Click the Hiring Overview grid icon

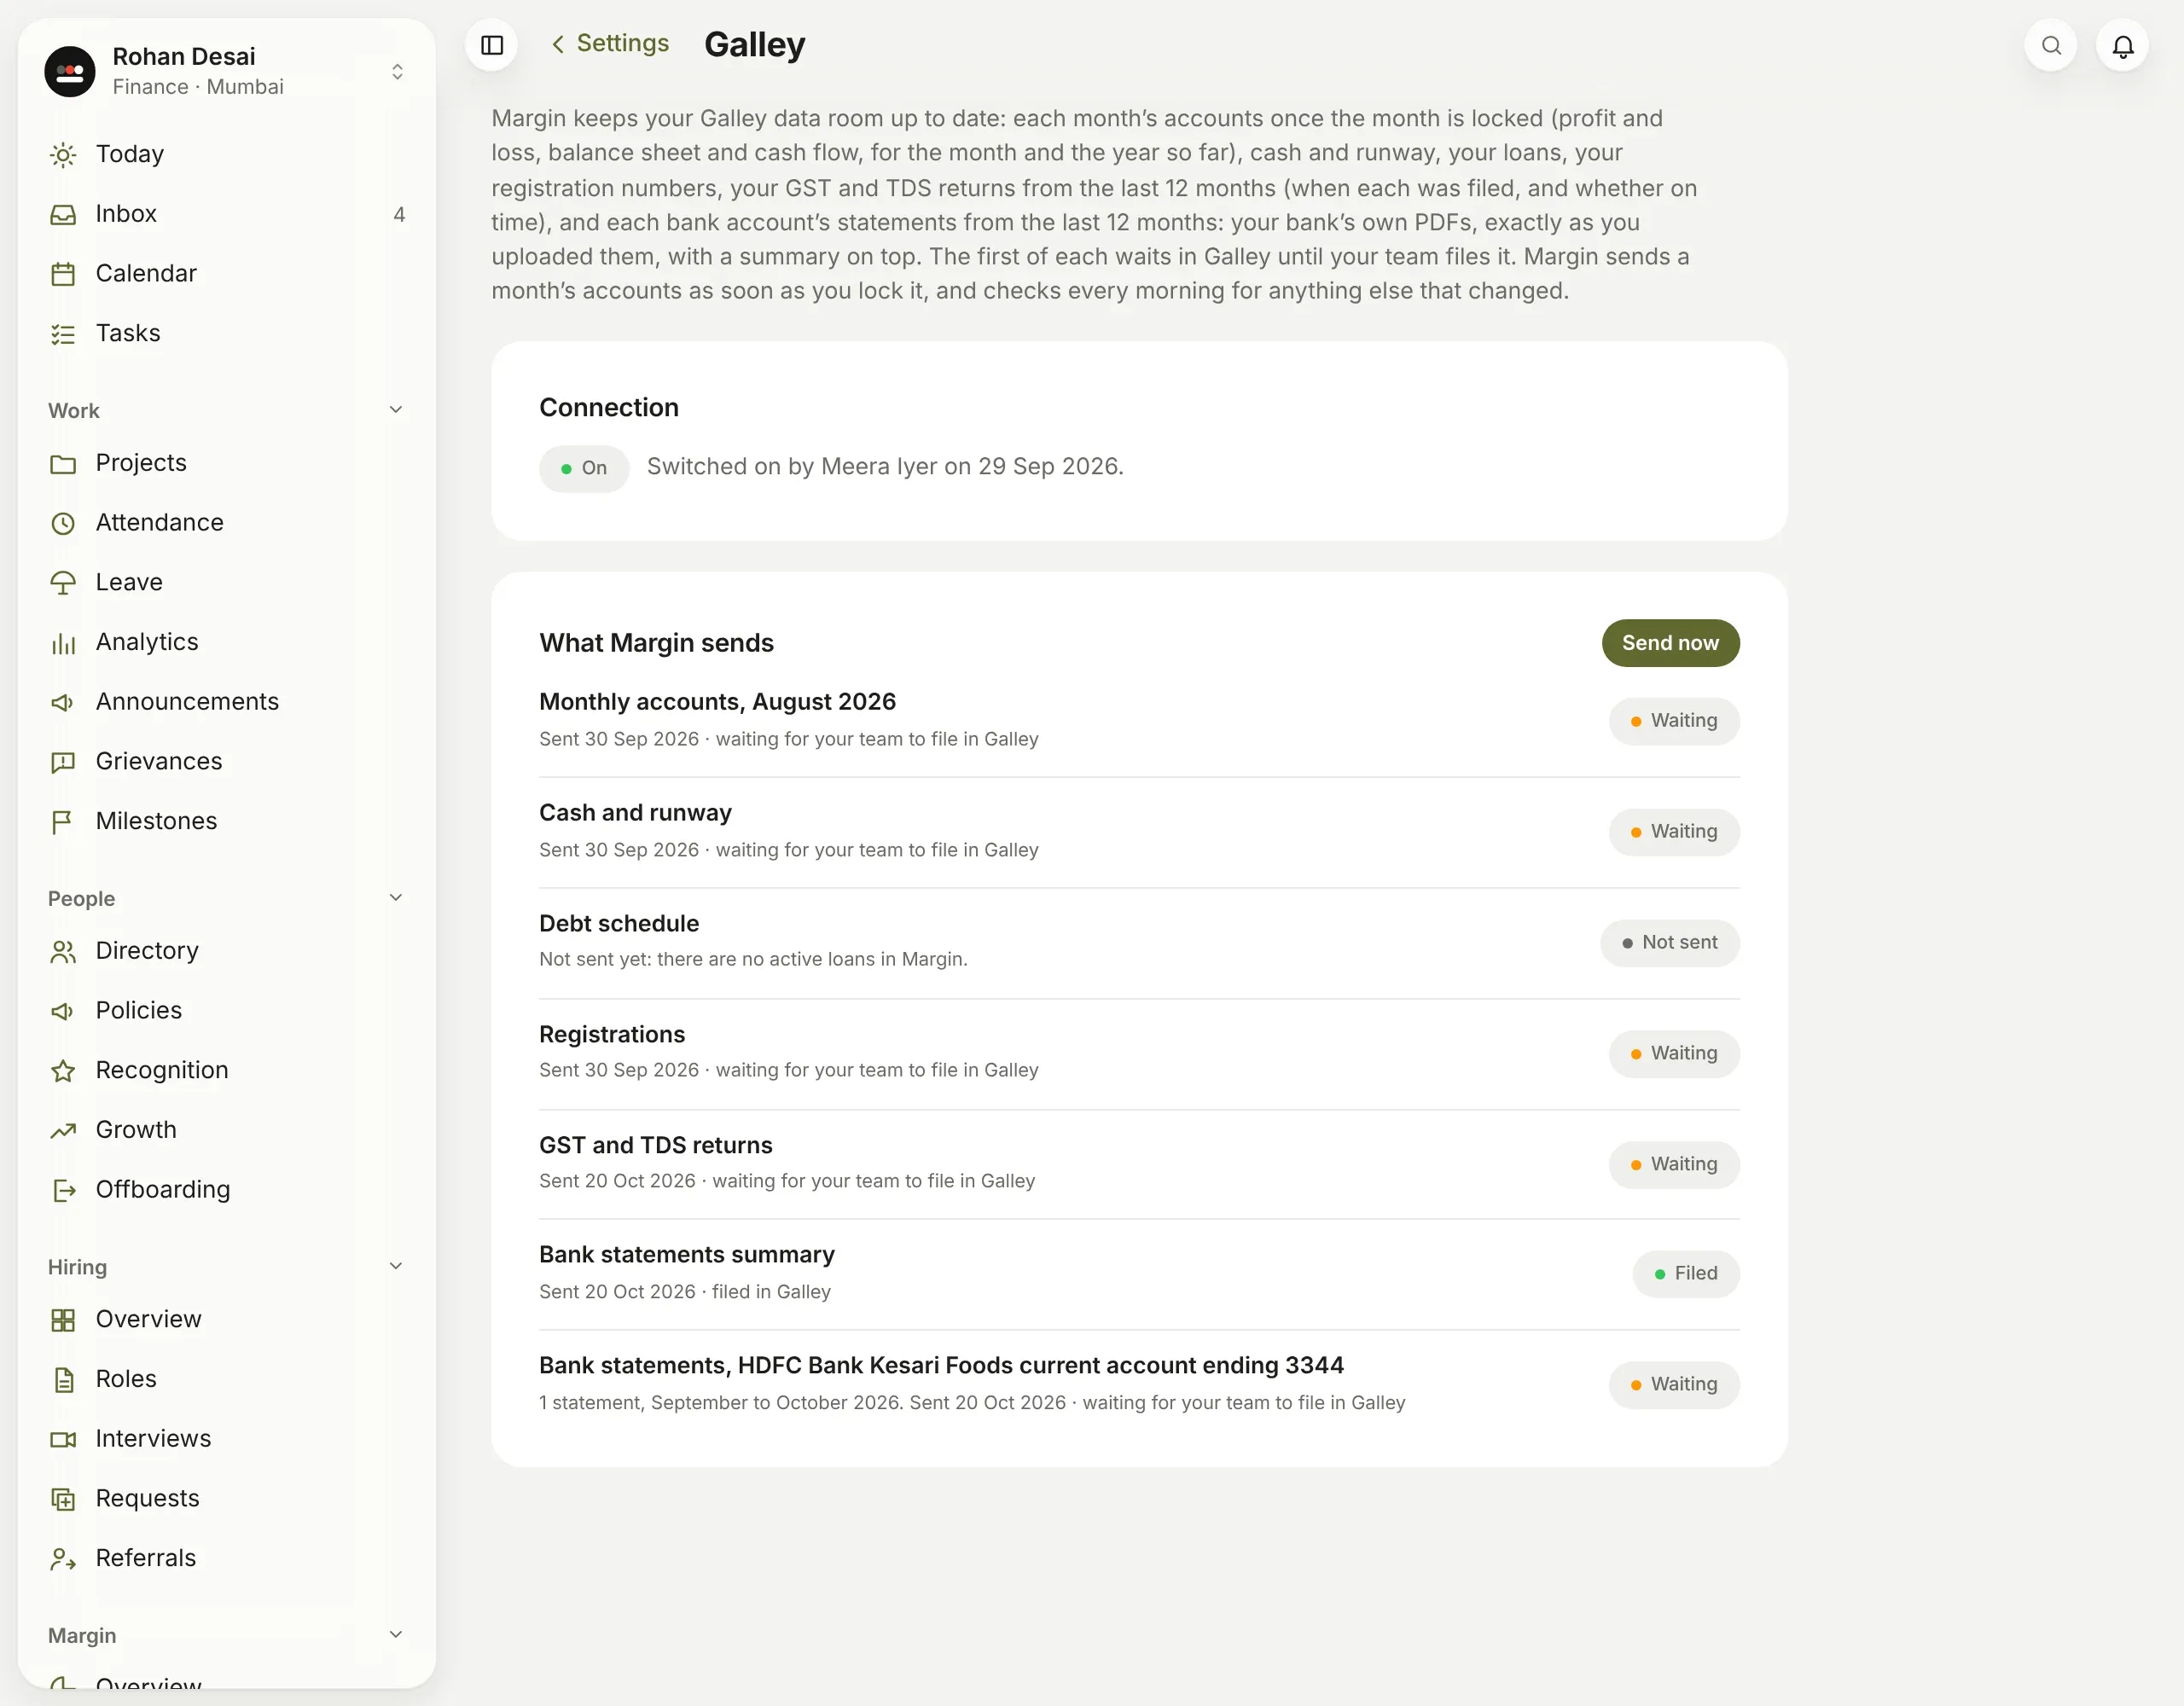(63, 1320)
